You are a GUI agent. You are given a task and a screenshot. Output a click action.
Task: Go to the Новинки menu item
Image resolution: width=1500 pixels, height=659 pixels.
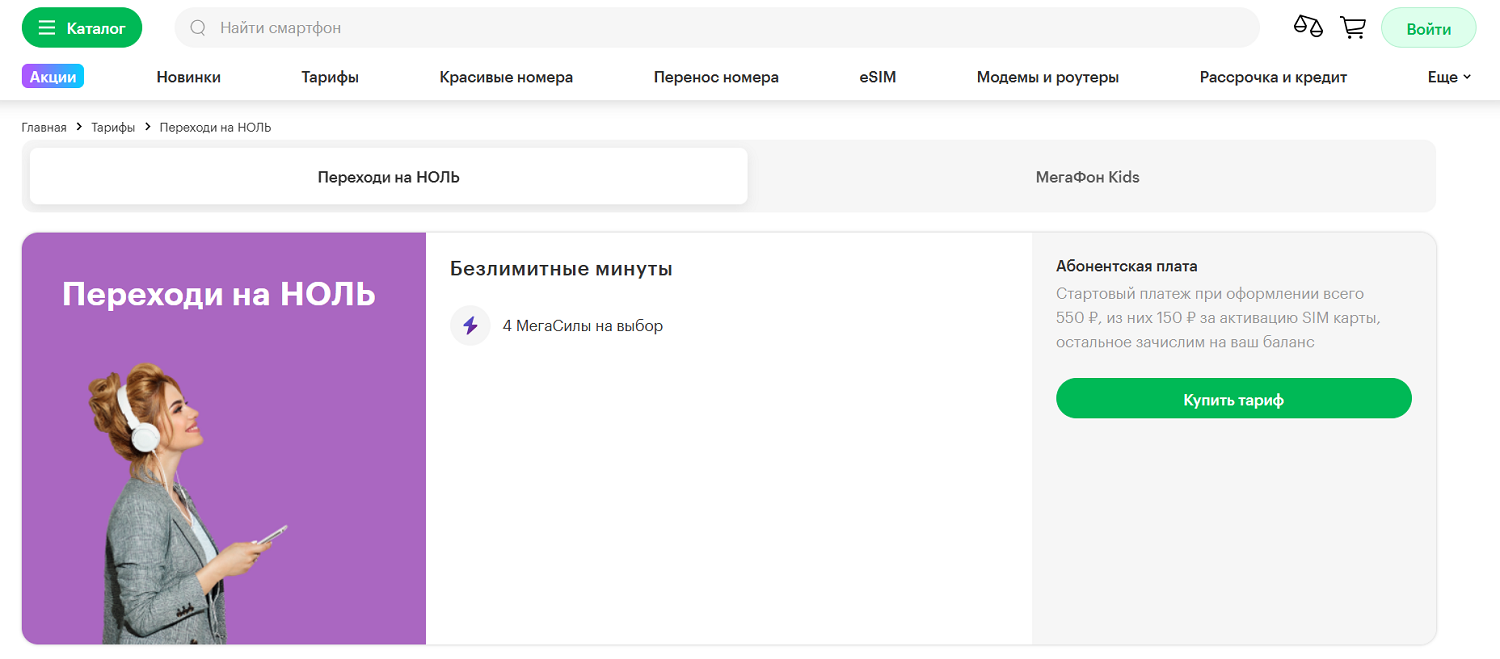tap(189, 77)
